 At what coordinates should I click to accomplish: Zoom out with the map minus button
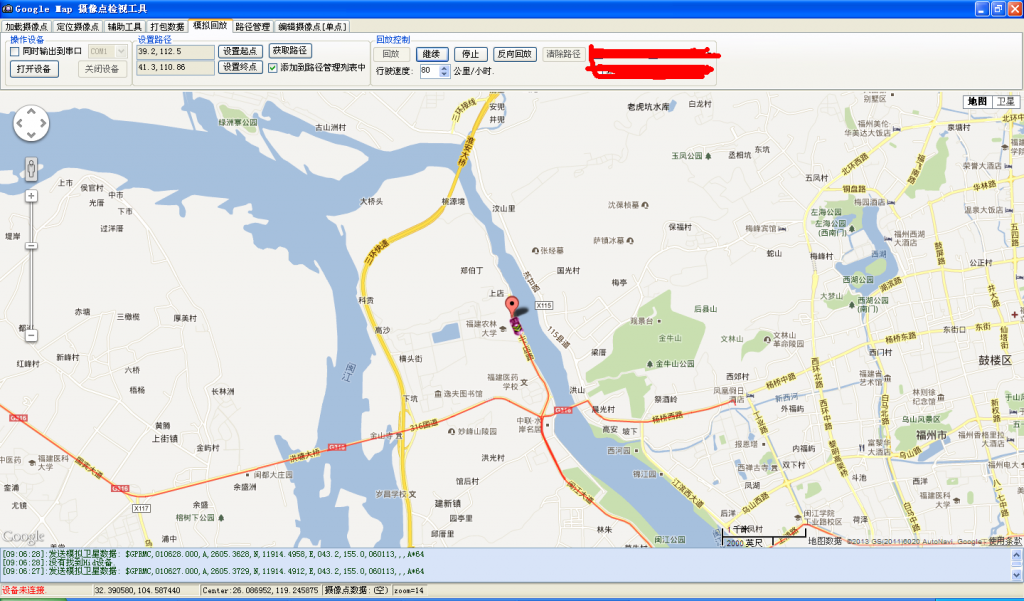click(31, 336)
